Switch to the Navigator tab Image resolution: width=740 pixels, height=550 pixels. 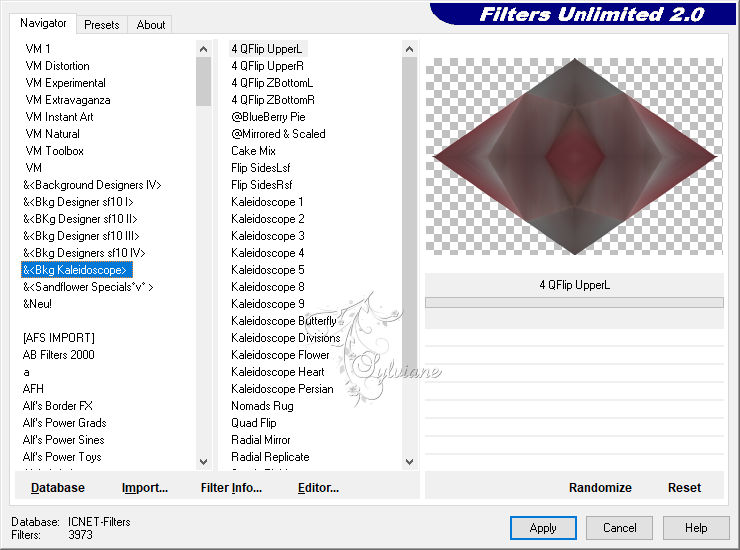coord(43,23)
